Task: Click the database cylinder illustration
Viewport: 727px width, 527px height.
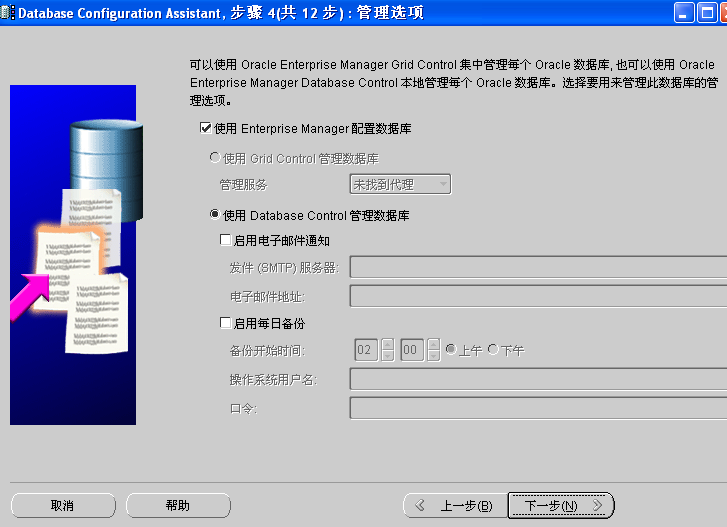Action: [x=107, y=169]
